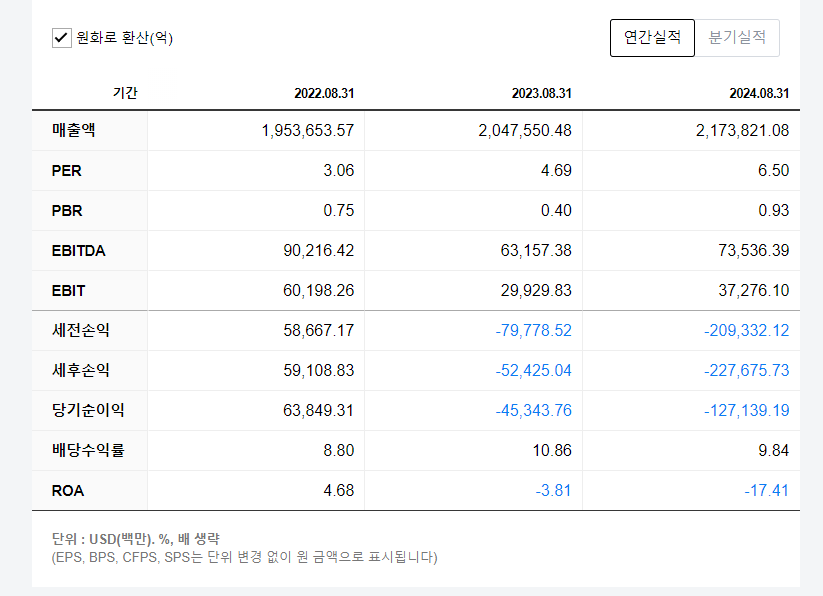The height and width of the screenshot is (596, 823).
Task: Click ROA value -17.41
Action: [x=766, y=491]
